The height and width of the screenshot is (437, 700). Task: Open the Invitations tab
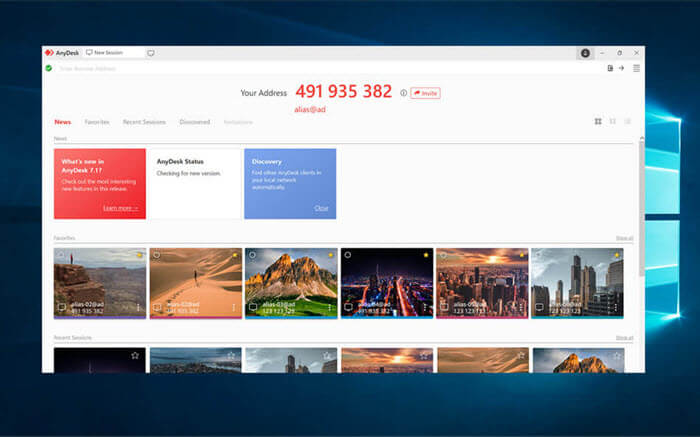[x=238, y=122]
